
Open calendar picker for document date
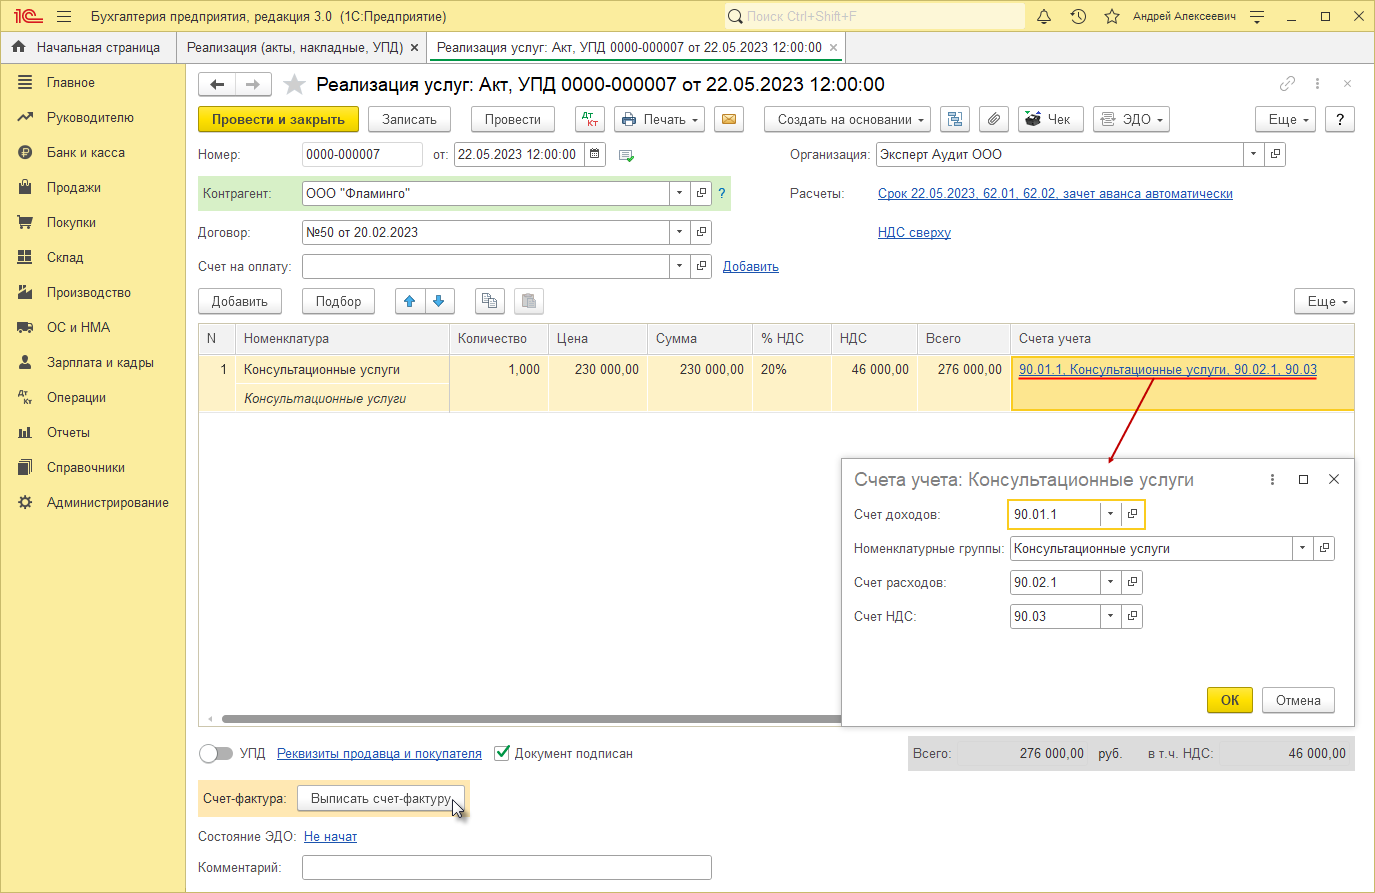click(595, 154)
